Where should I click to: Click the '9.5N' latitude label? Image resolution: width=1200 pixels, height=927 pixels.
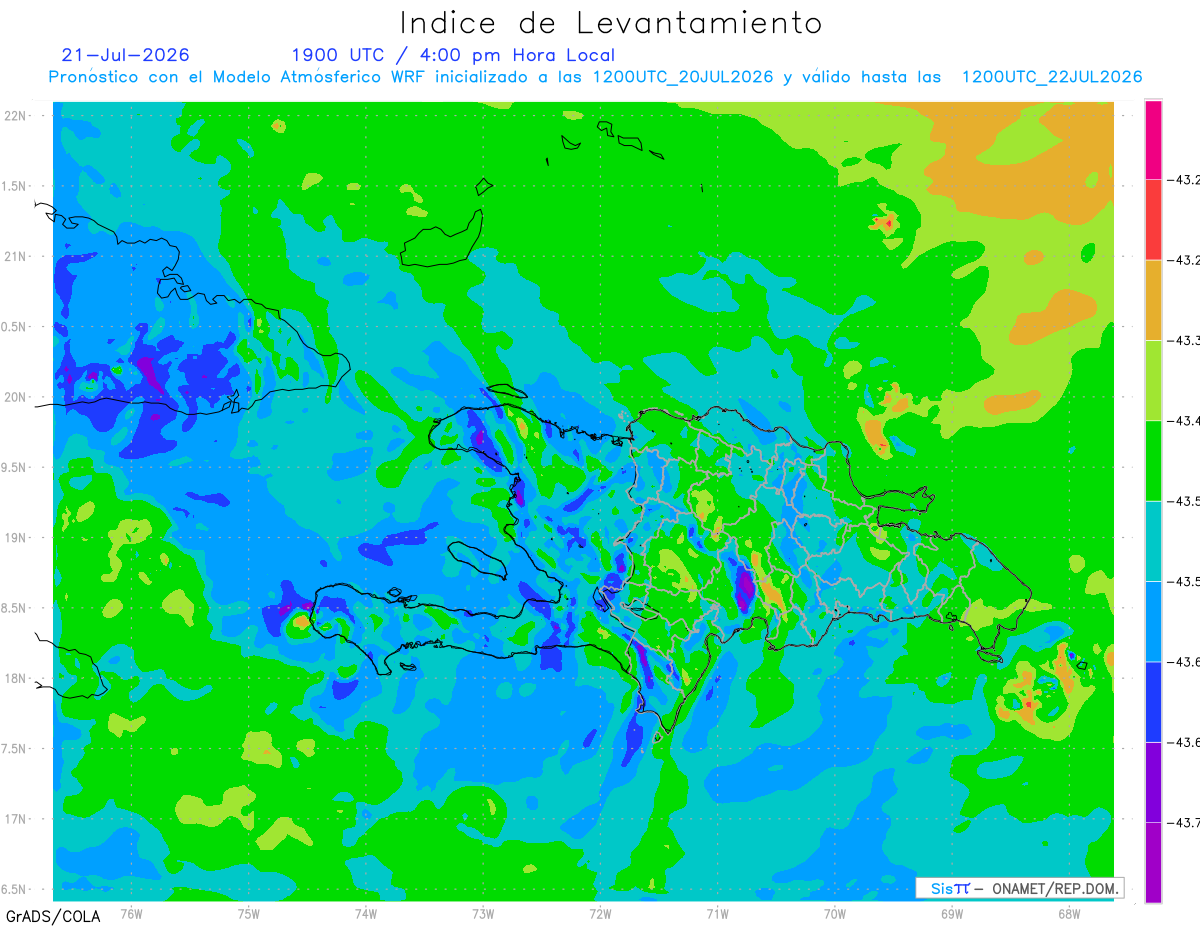click(x=15, y=468)
